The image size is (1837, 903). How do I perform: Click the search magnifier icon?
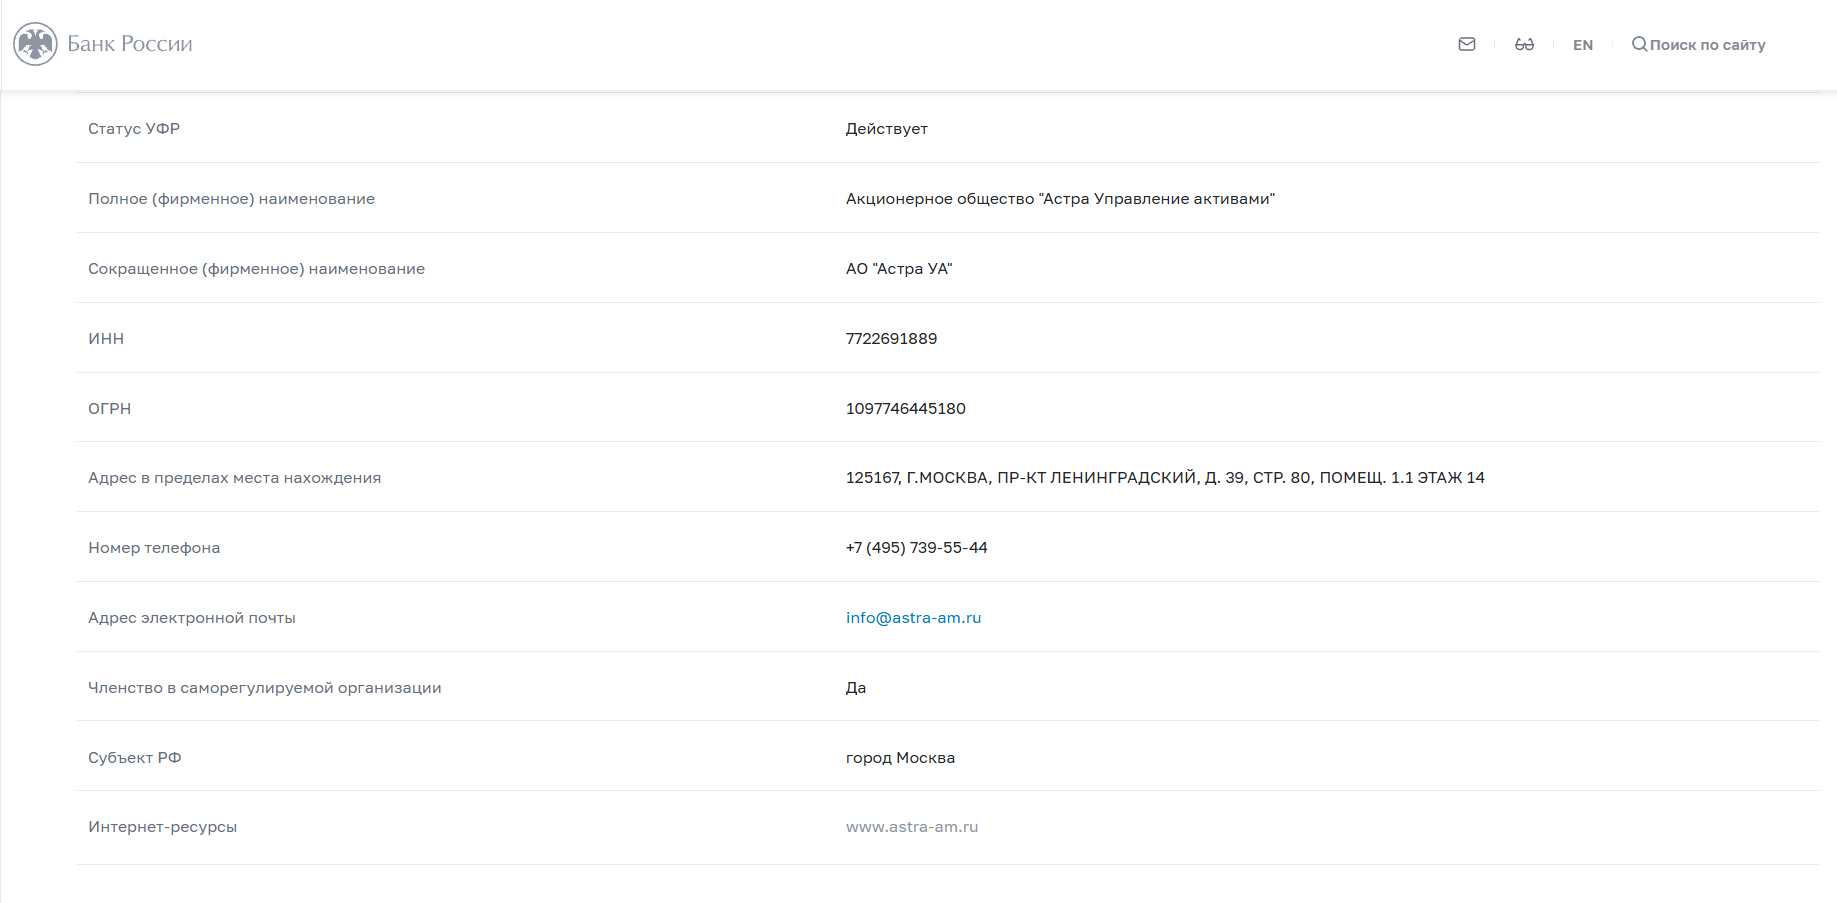[x=1639, y=44]
